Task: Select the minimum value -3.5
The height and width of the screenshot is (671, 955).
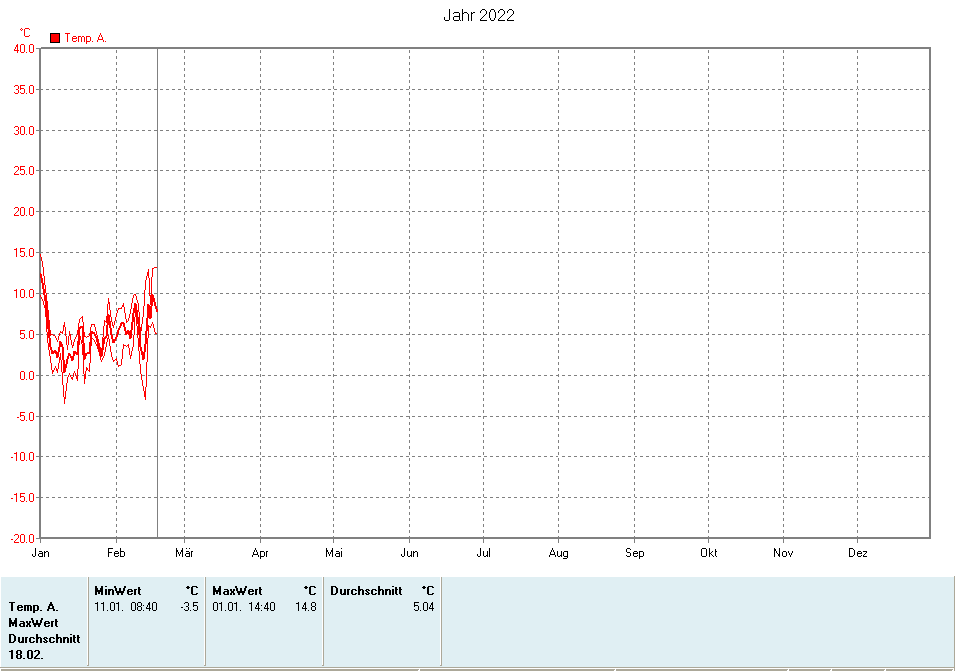Action: tap(189, 607)
